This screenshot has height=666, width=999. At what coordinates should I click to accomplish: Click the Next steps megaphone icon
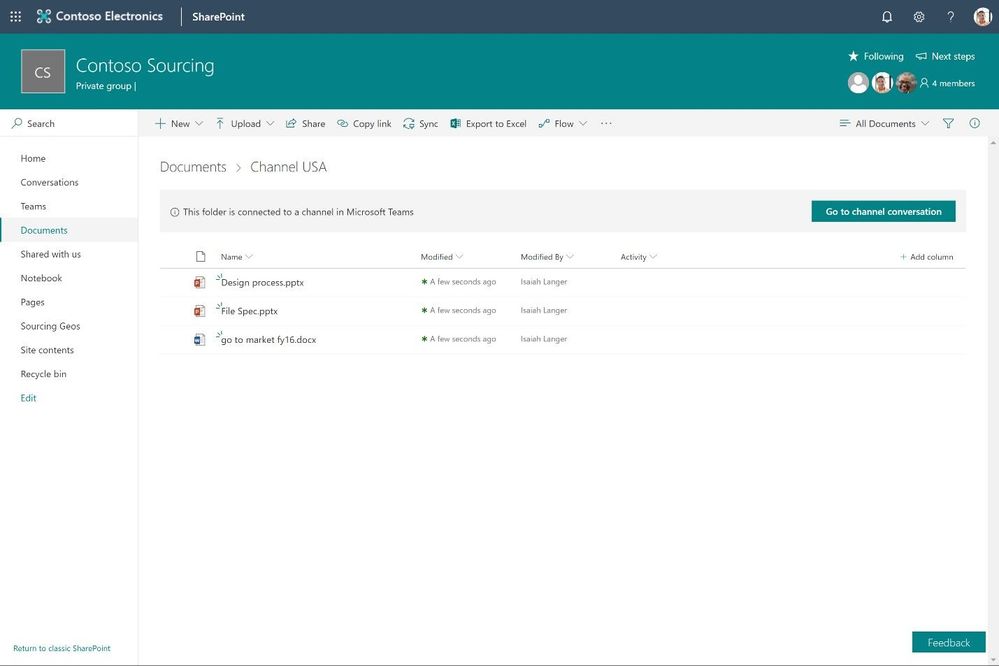(921, 56)
